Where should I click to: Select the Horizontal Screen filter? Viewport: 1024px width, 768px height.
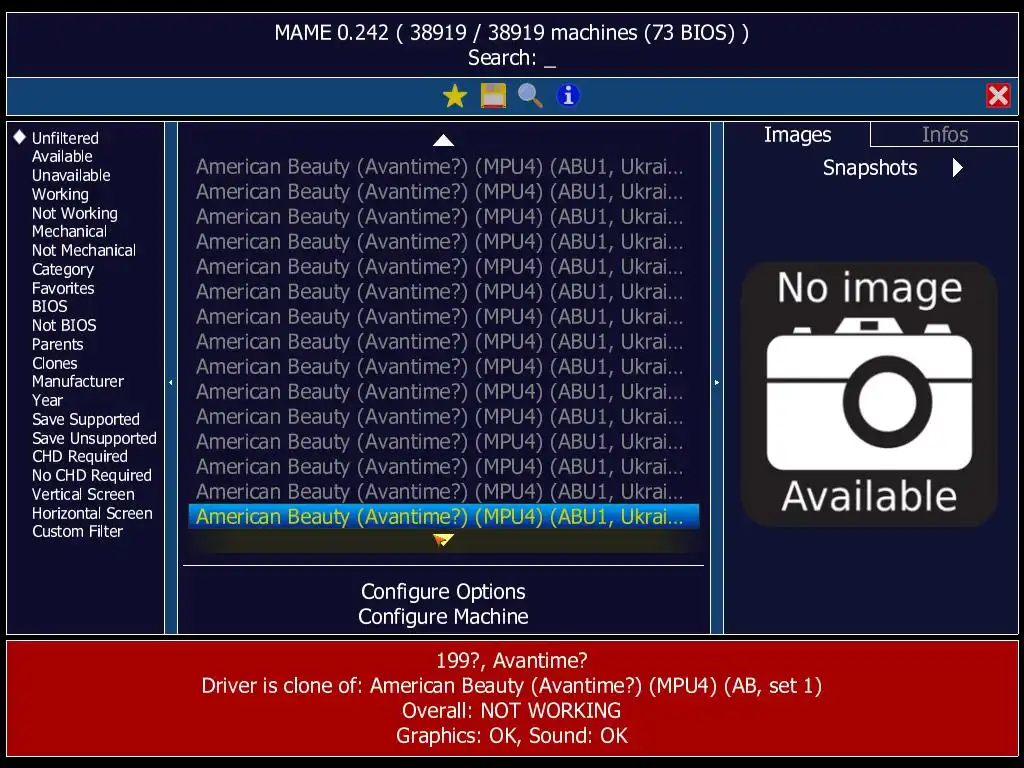point(92,514)
